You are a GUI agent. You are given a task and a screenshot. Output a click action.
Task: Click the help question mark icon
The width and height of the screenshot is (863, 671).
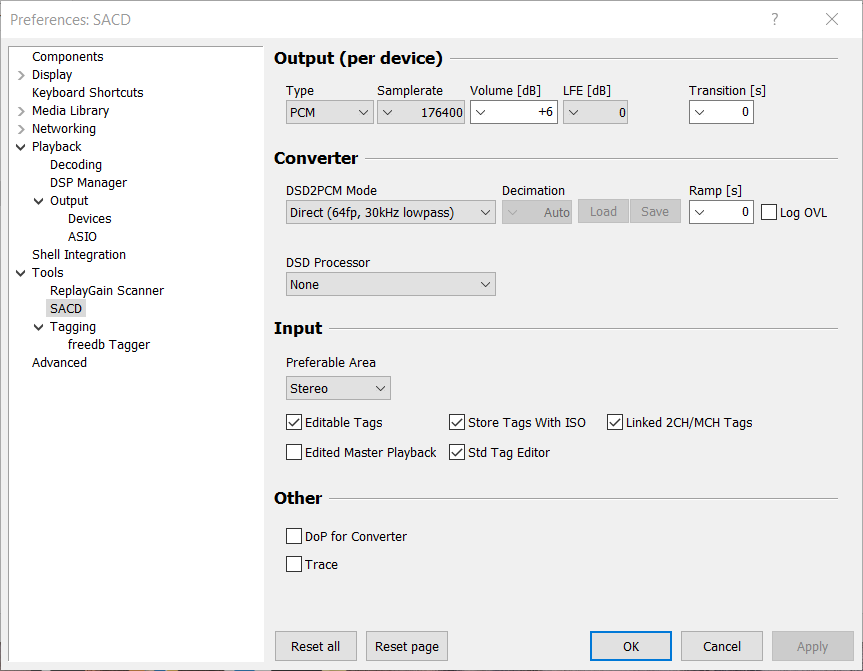pyautogui.click(x=775, y=19)
